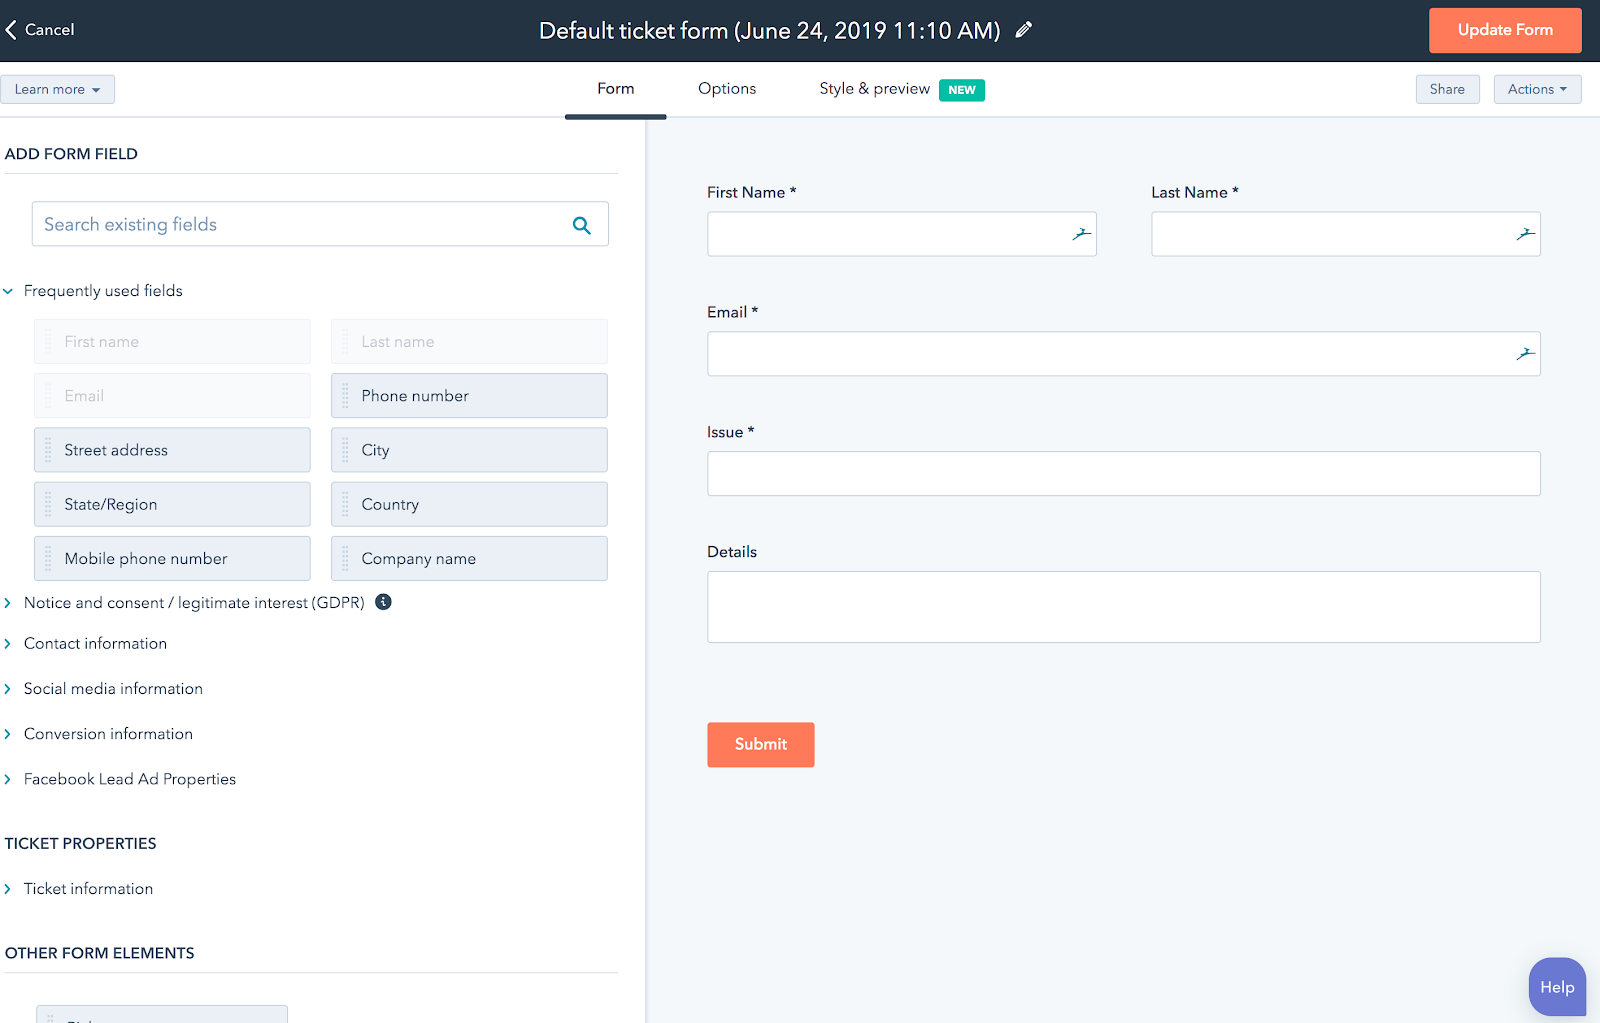1600x1023 pixels.
Task: Open the Help chat widget
Action: click(1557, 987)
